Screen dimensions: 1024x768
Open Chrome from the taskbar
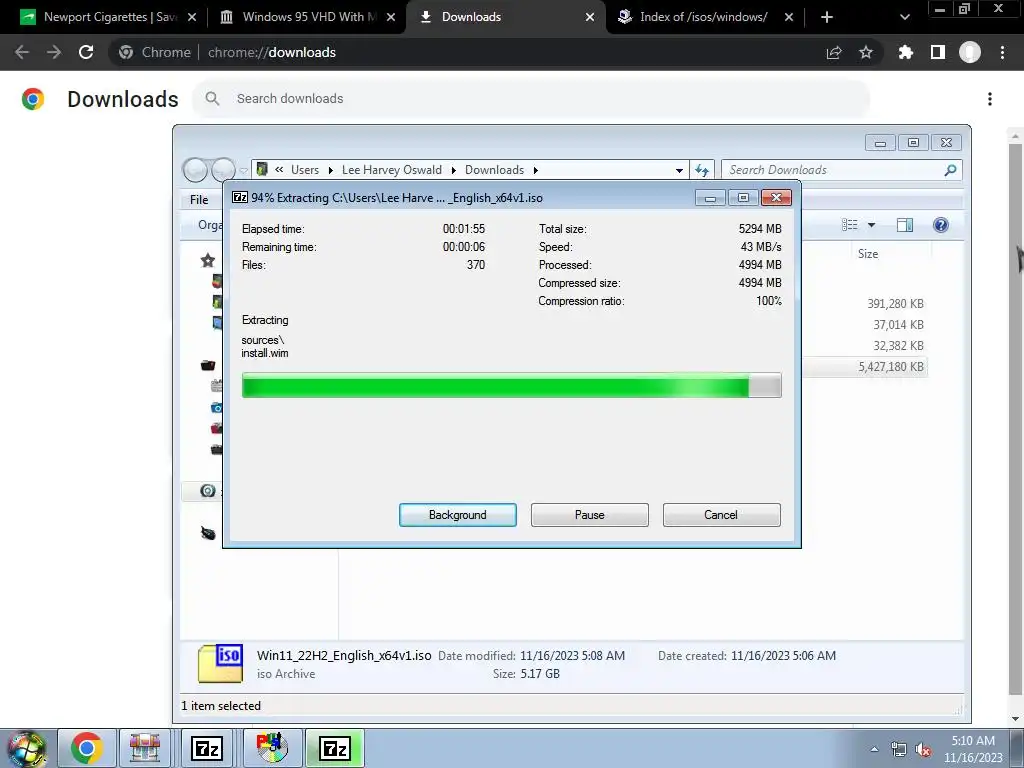click(87, 748)
